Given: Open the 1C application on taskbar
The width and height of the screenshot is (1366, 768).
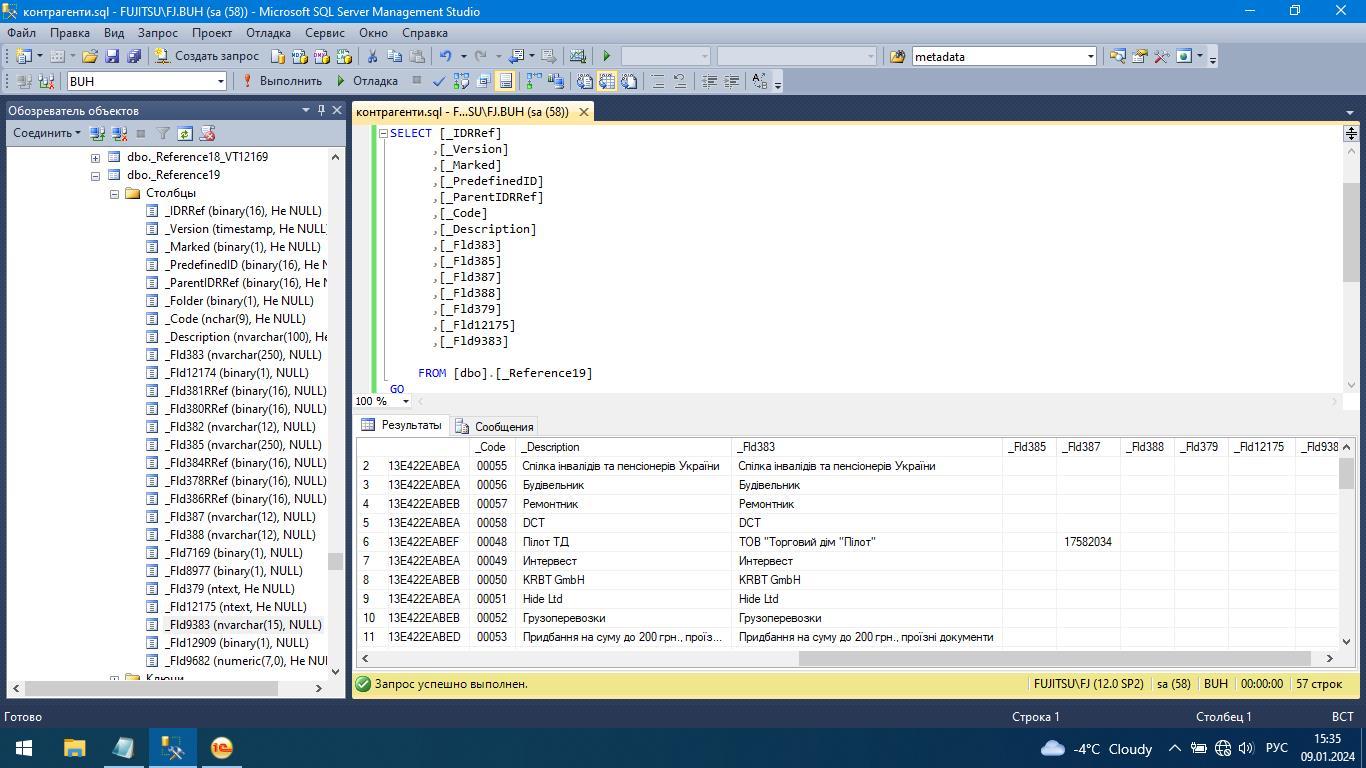Looking at the screenshot, I should 222,748.
